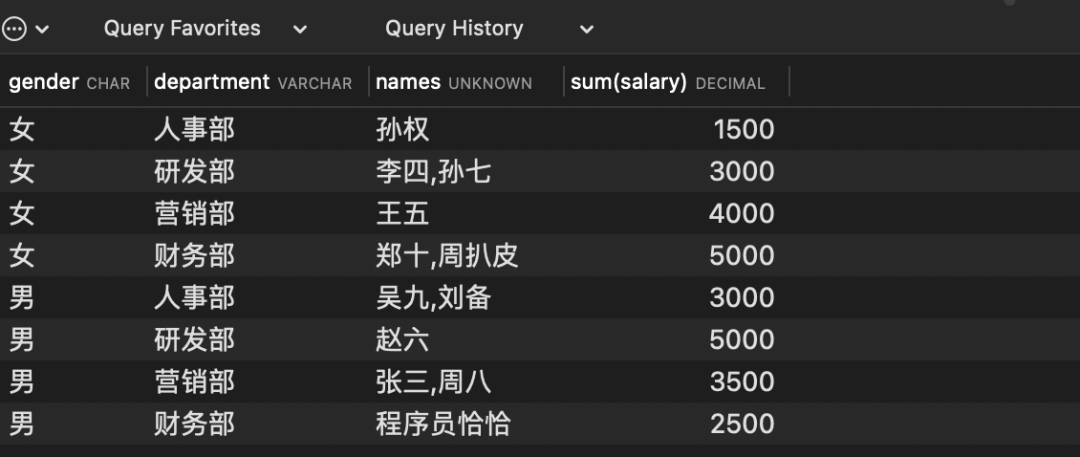The height and width of the screenshot is (457, 1080).
Task: Click salary value 2500
Action: point(742,424)
